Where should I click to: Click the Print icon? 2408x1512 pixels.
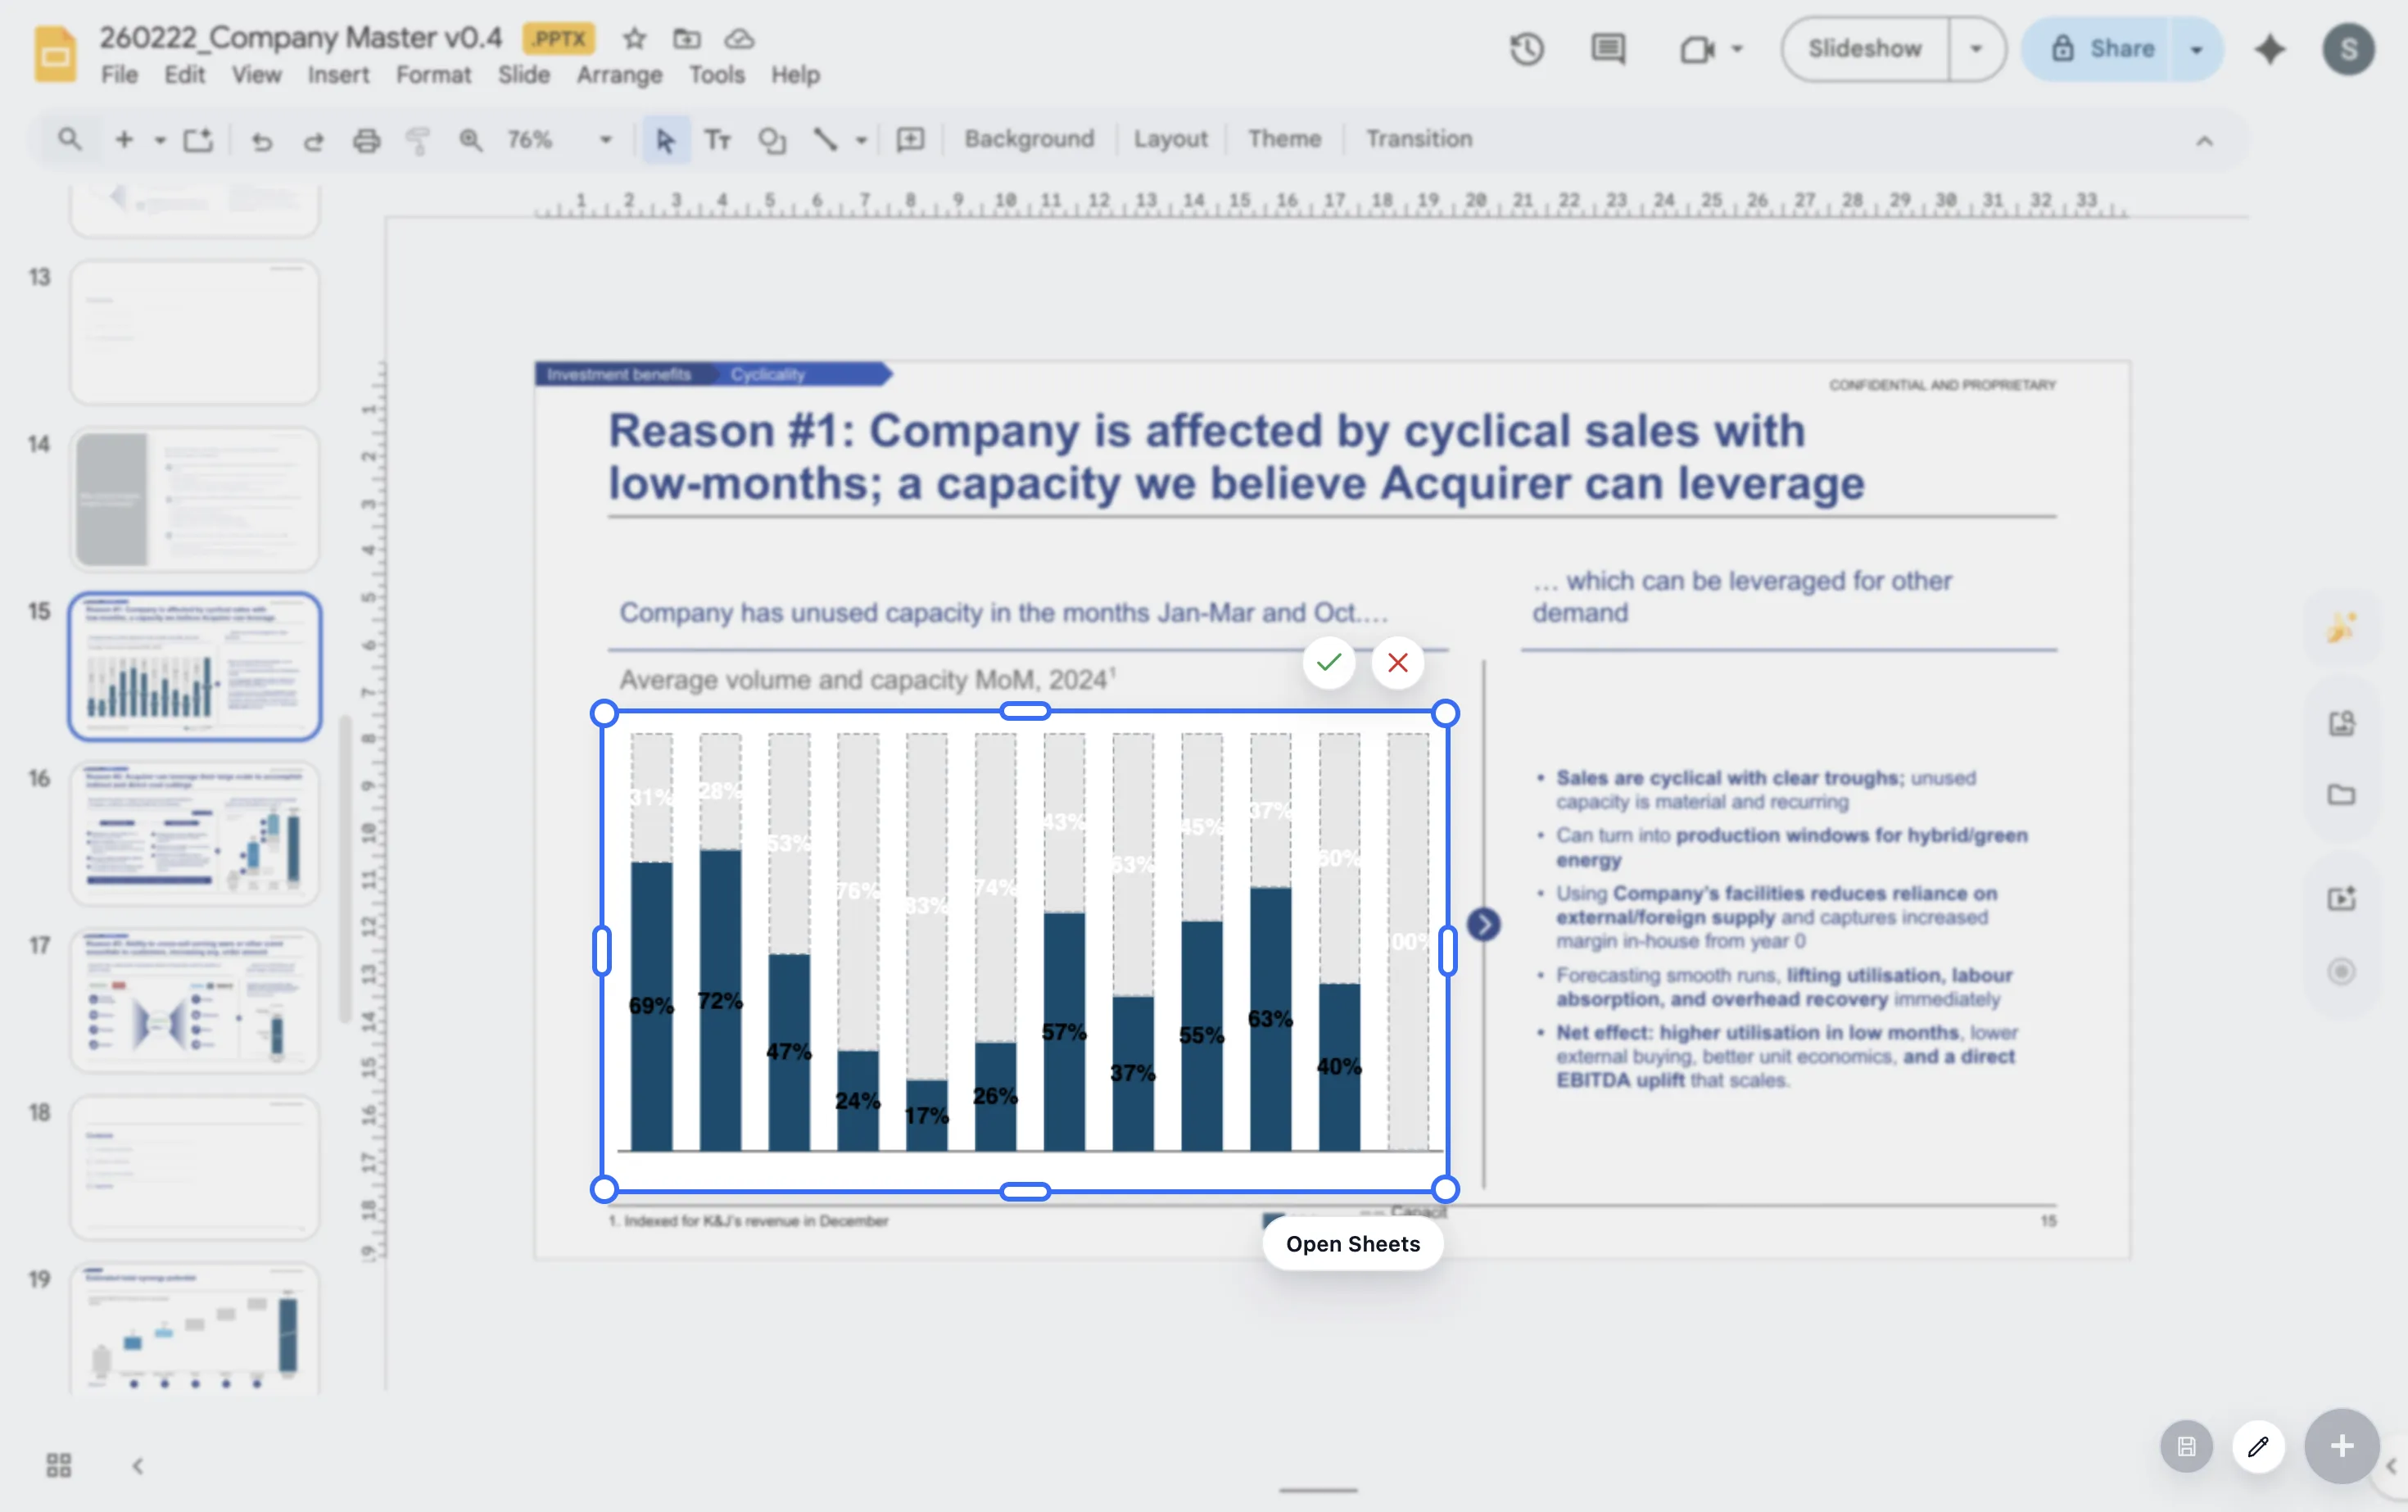[366, 140]
